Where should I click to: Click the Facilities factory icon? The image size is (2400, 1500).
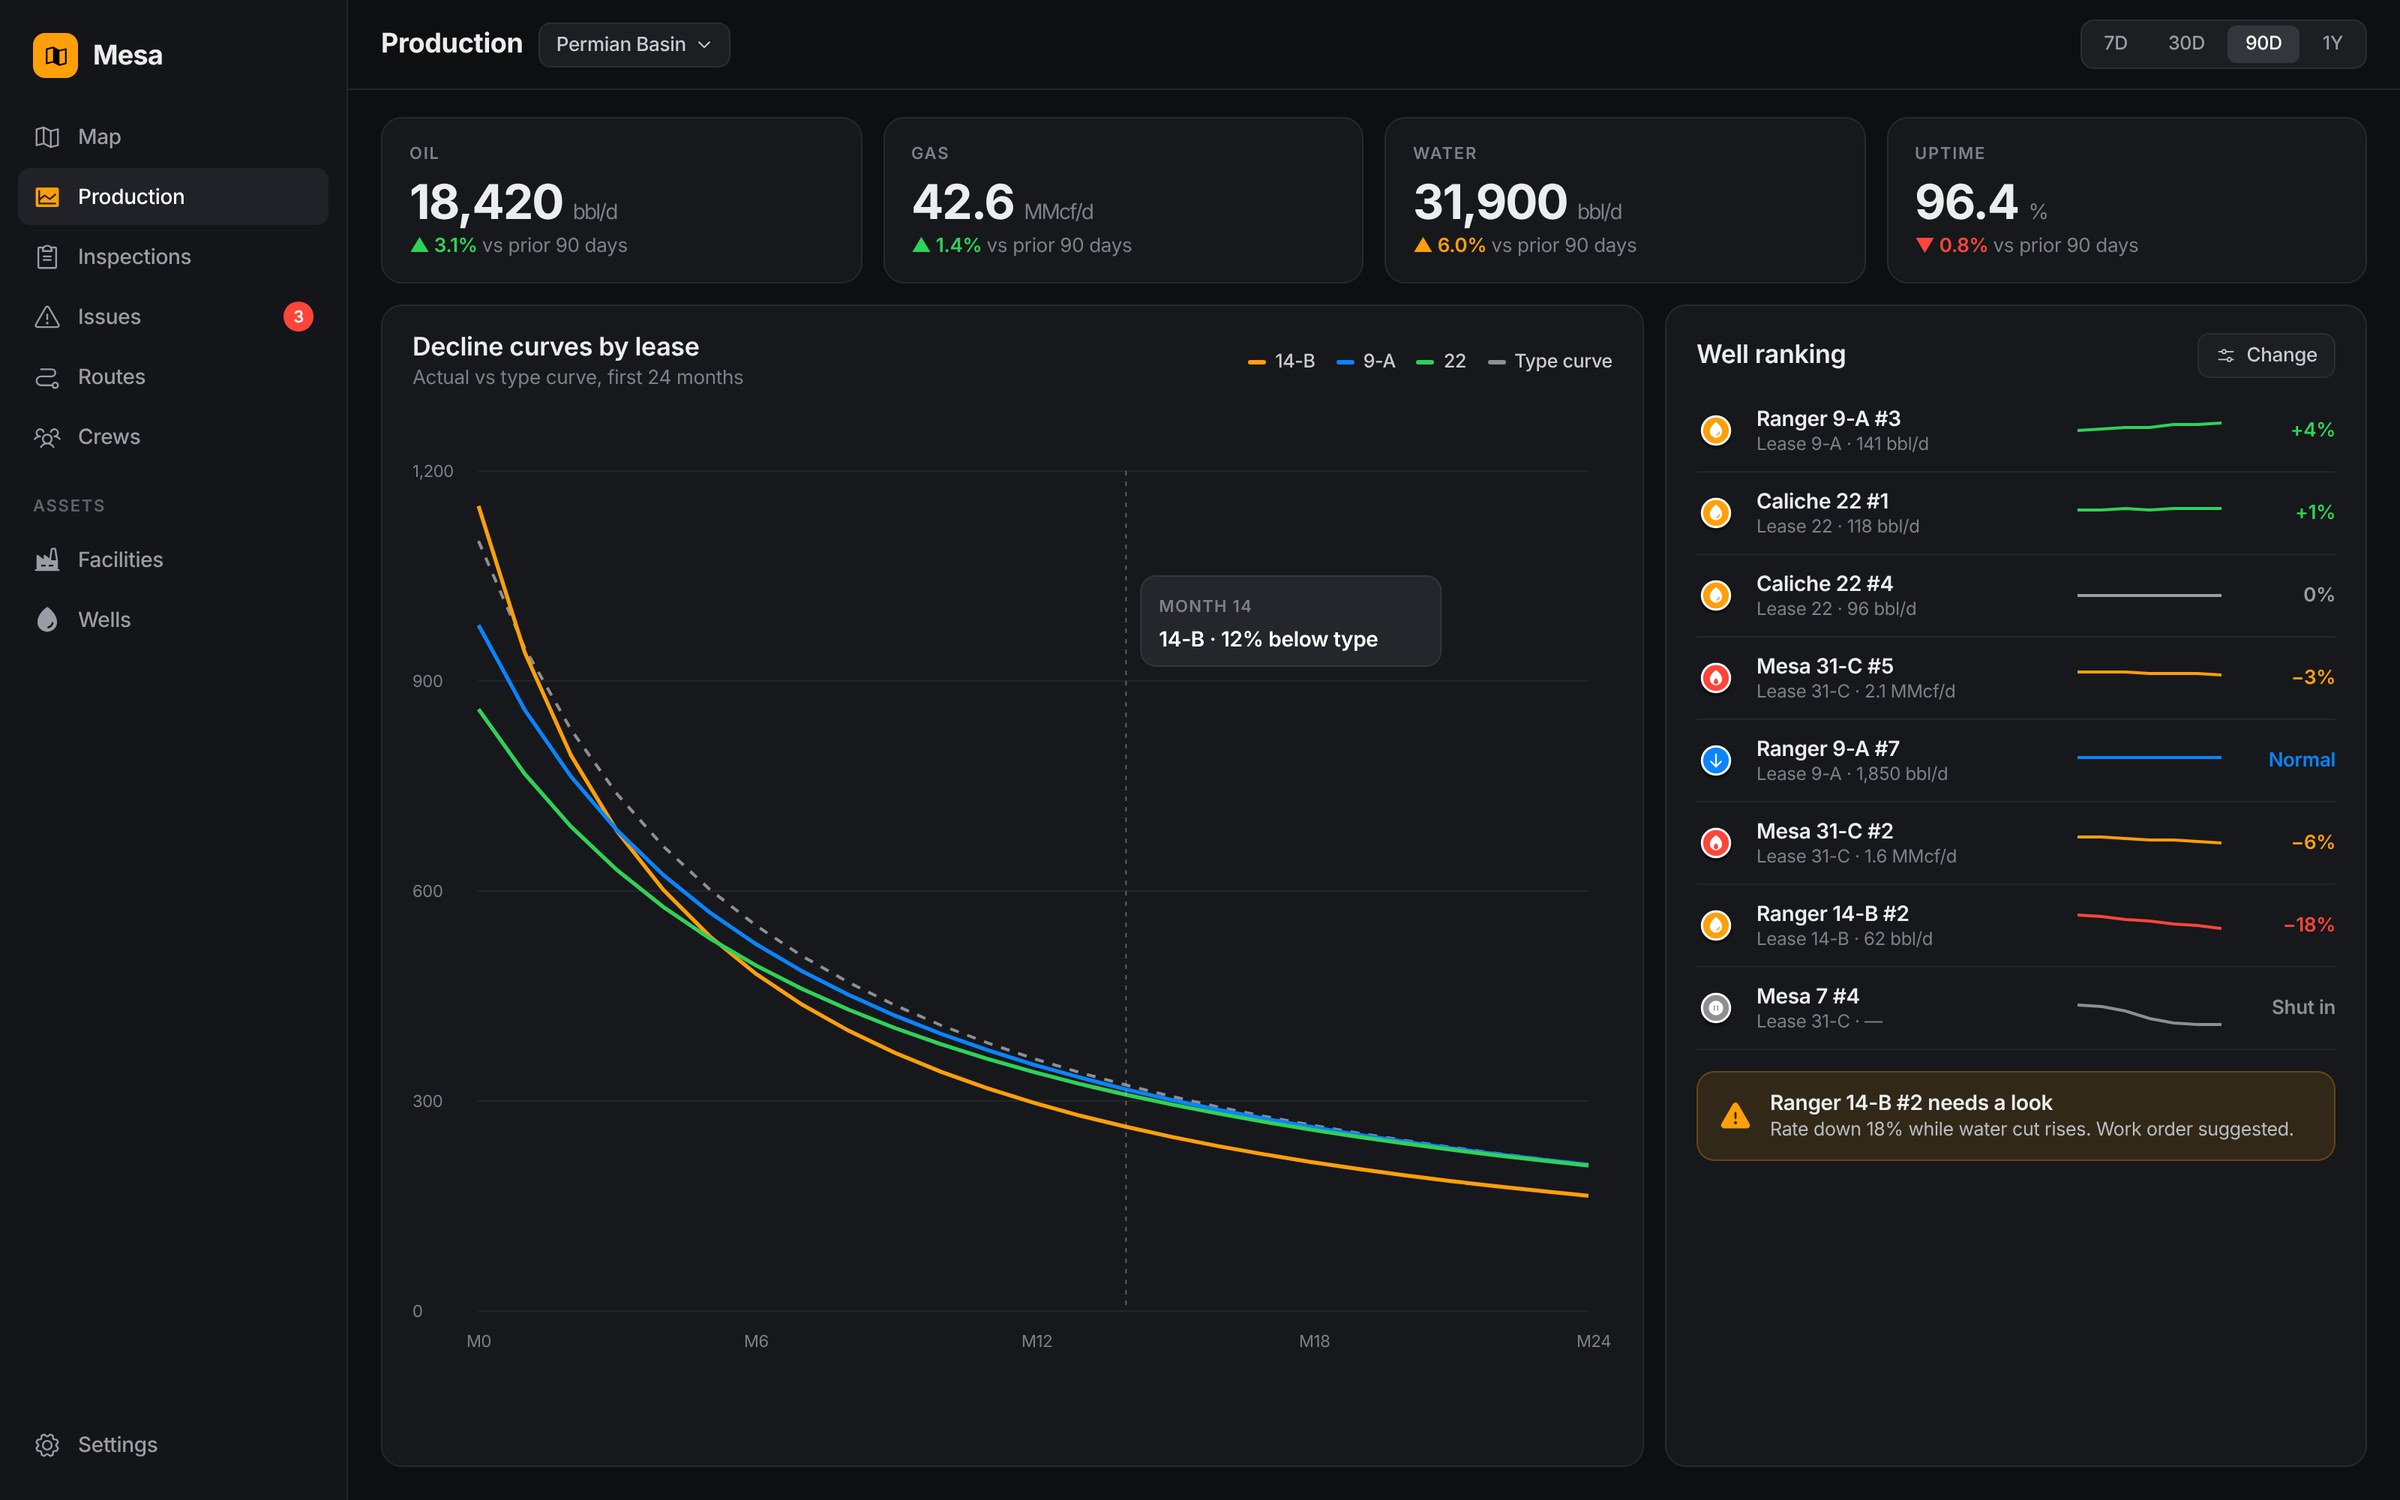point(47,560)
